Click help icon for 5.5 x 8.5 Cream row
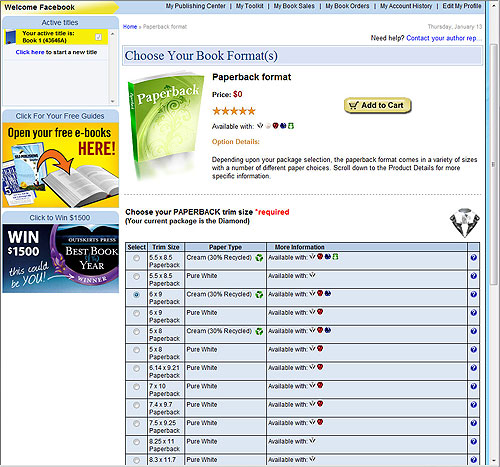 coord(474,258)
